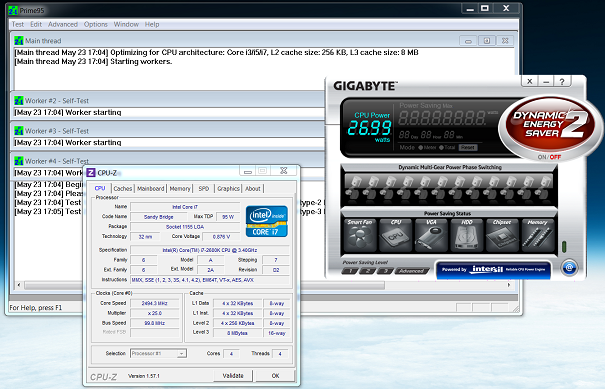Click the CPU-Z purple Z title icon

91,173
